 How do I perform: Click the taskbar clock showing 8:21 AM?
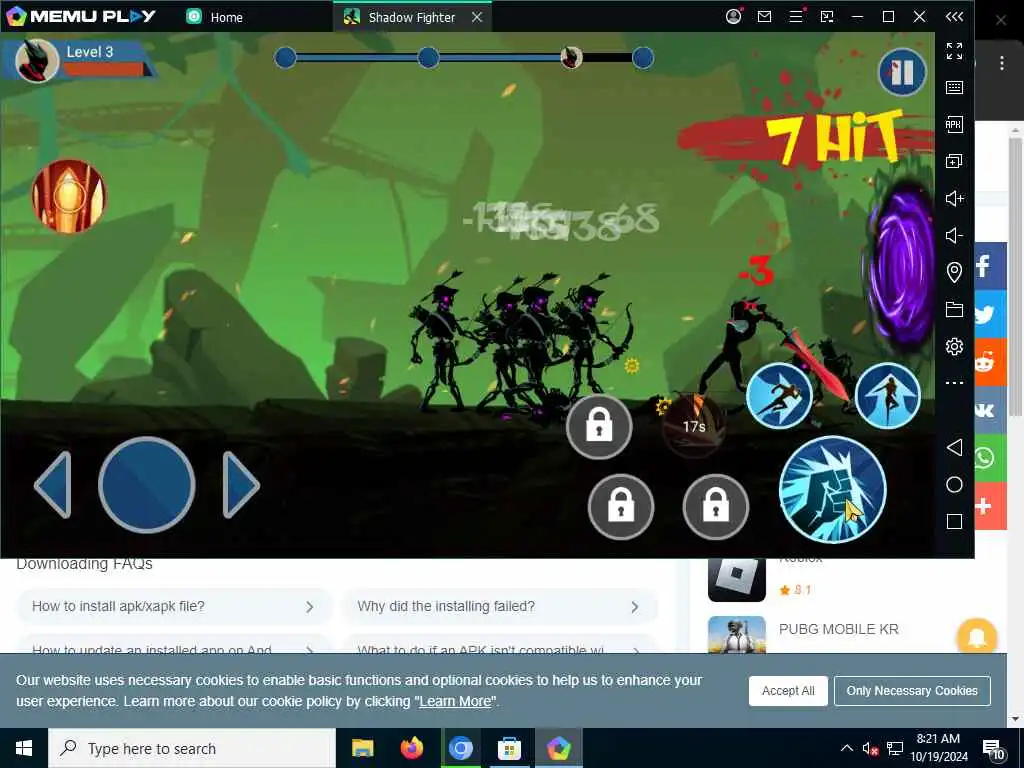[938, 748]
